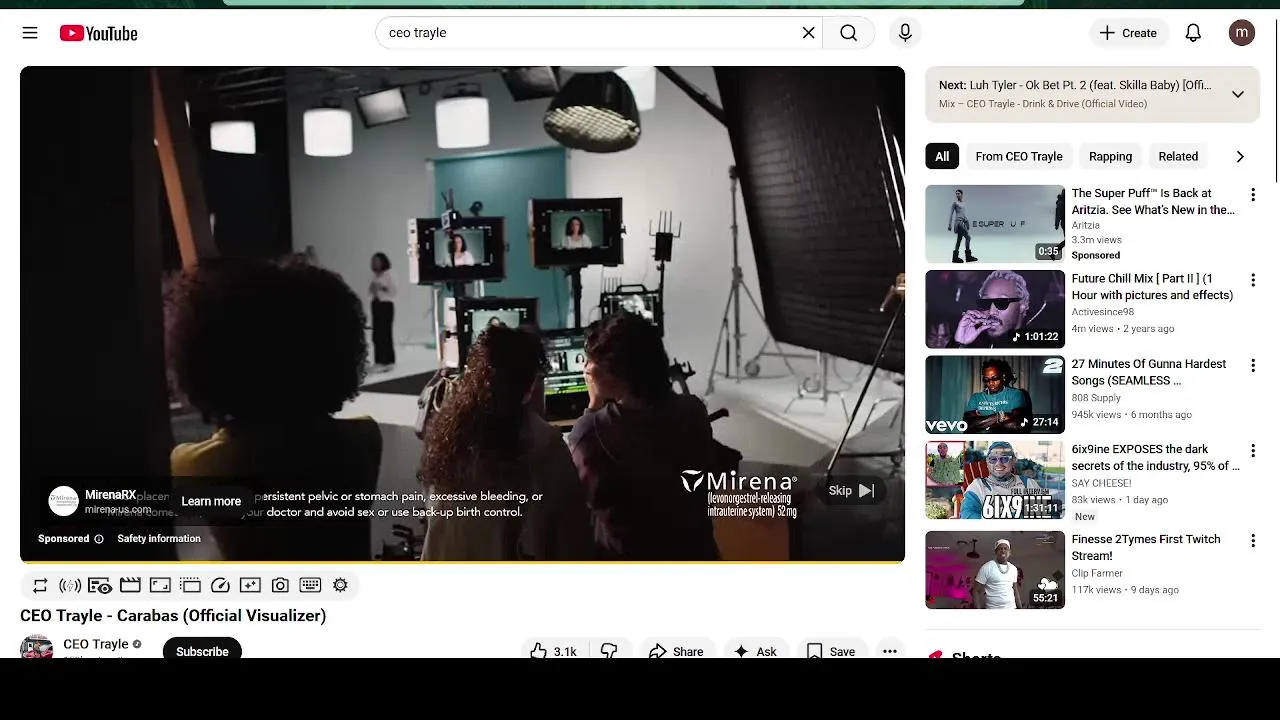Image resolution: width=1280 pixels, height=720 pixels.
Task: Select the From CEO Trayle chip
Action: 1019,156
